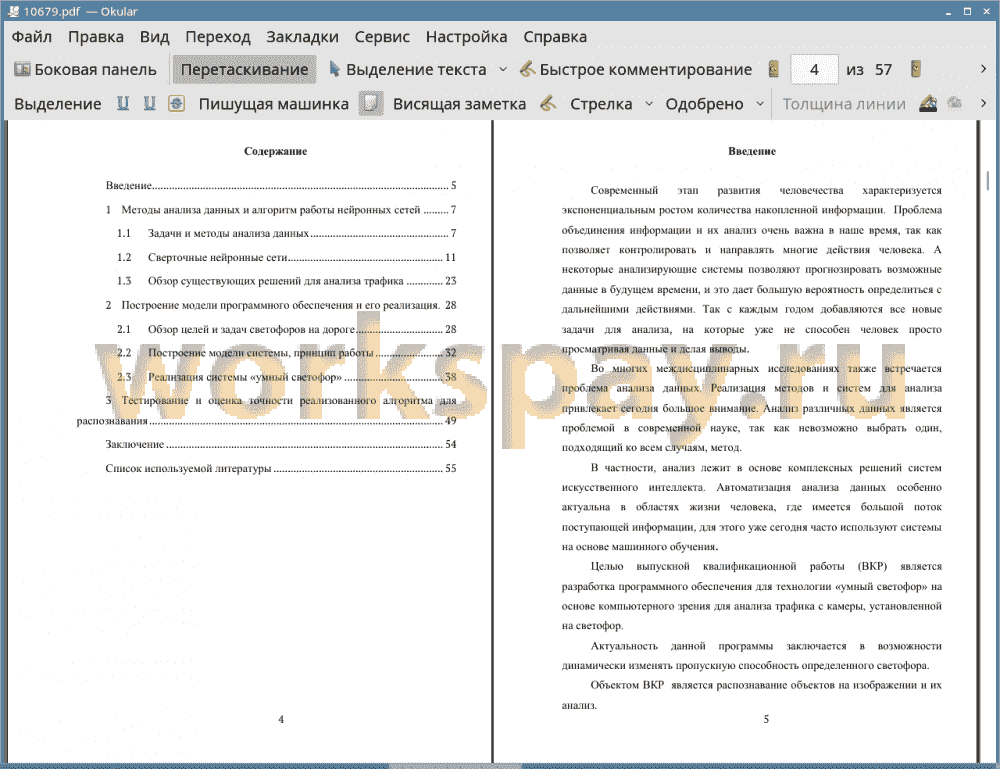Click the Okular app icon in title bar
The height and width of the screenshot is (769, 1000).
(x=13, y=11)
